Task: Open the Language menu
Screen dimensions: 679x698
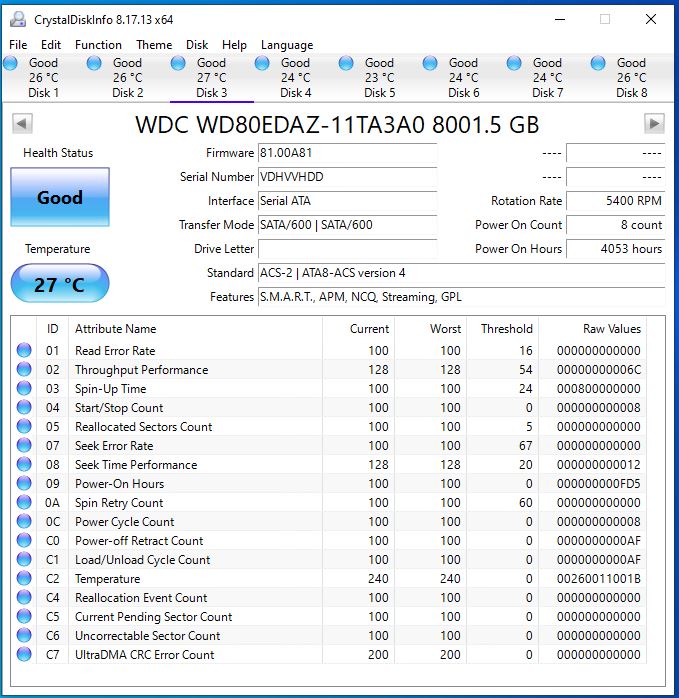Action: 287,45
